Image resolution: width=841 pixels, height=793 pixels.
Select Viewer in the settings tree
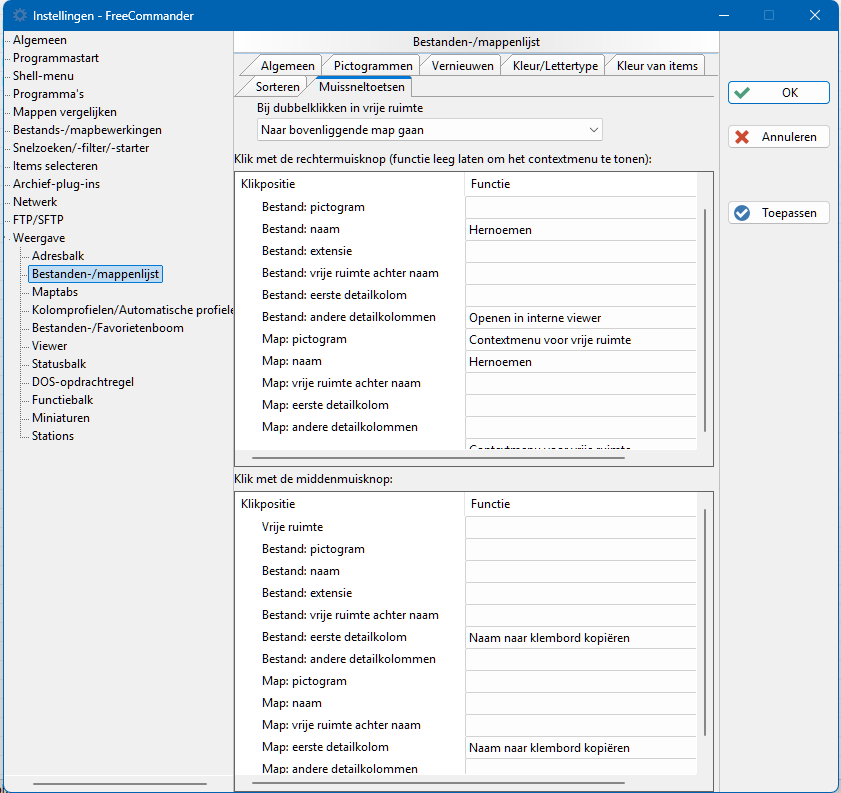tap(49, 346)
